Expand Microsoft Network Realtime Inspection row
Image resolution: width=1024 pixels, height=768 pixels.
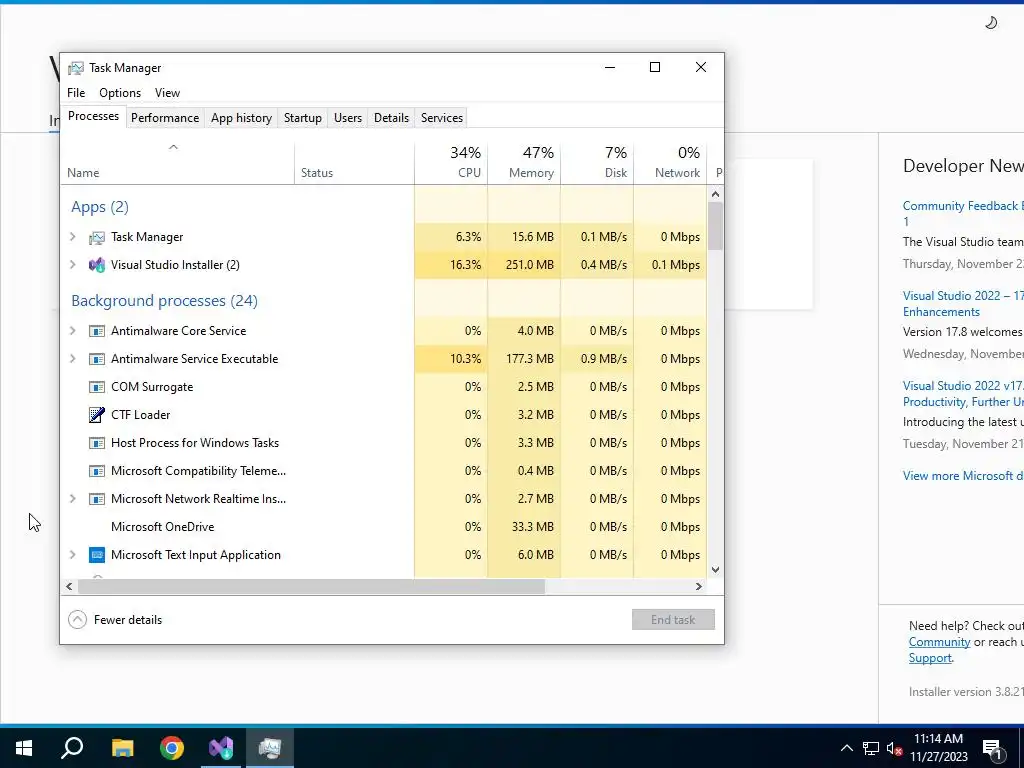(72, 499)
